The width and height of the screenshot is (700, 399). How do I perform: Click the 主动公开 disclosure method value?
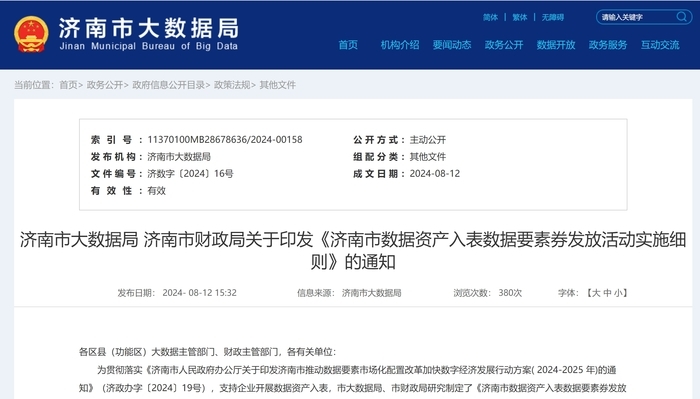[428, 140]
